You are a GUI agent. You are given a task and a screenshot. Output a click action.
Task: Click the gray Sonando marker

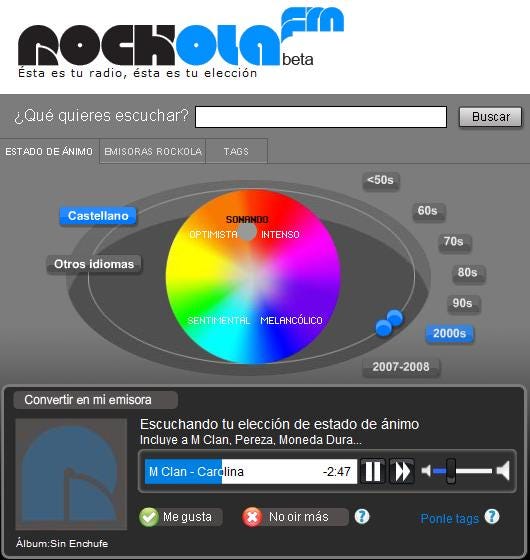pos(247,232)
